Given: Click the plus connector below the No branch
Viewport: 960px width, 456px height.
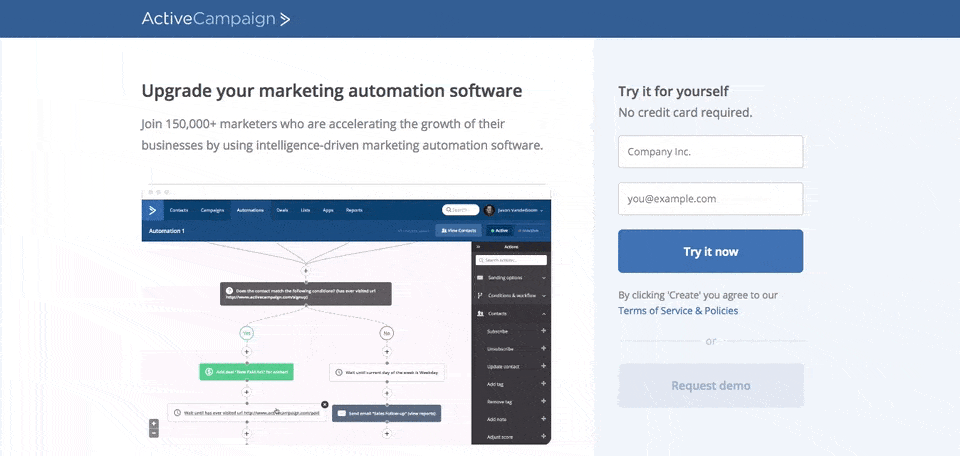Looking at the screenshot, I should click(386, 351).
